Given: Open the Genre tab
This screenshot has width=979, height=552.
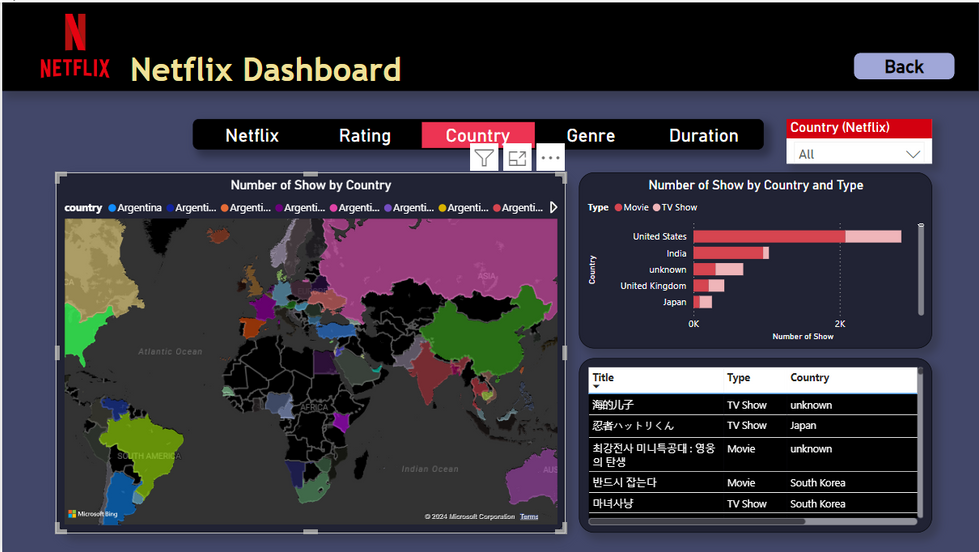Looking at the screenshot, I should point(591,136).
